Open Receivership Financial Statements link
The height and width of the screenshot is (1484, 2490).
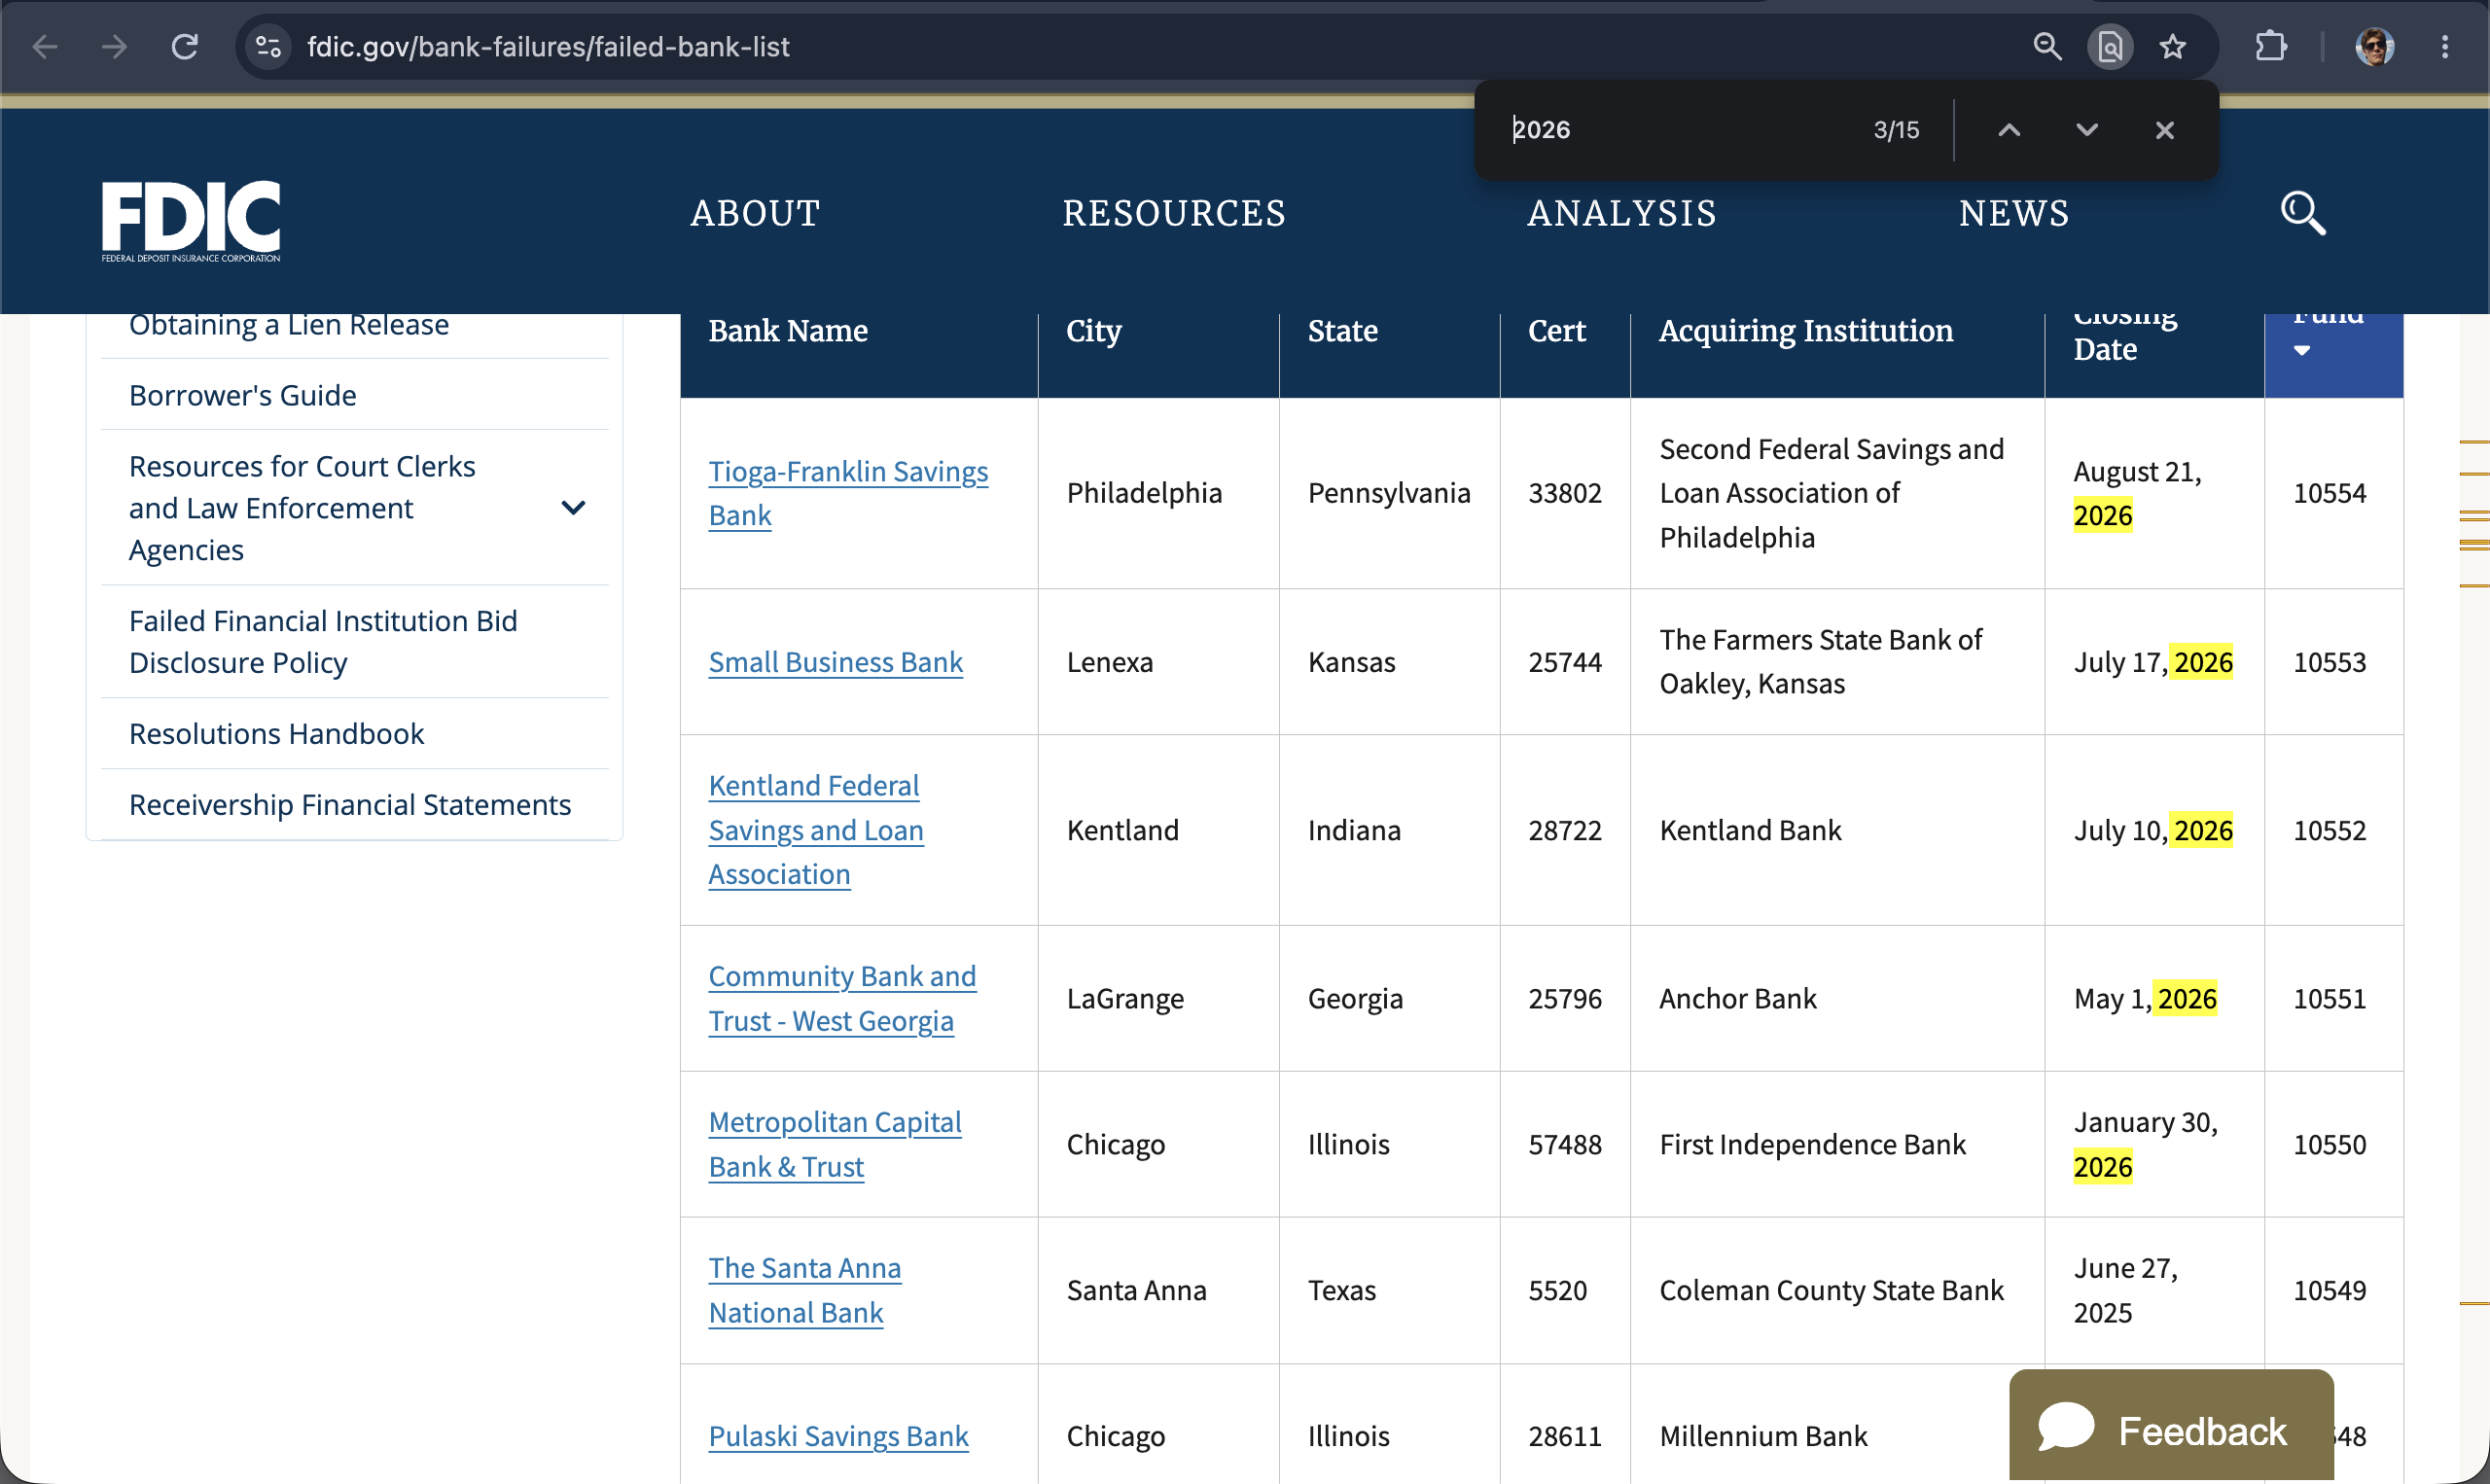(350, 804)
